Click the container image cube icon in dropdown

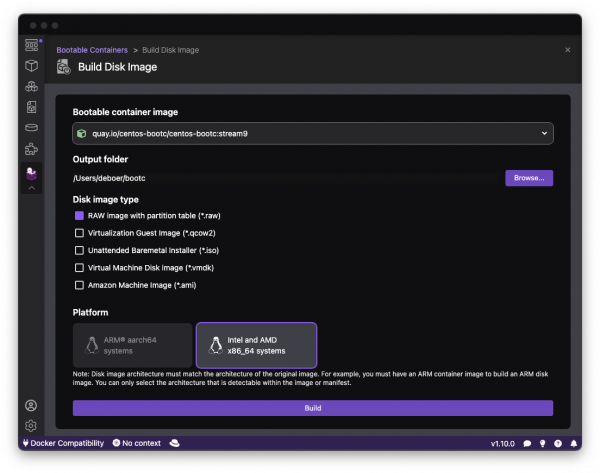point(82,134)
